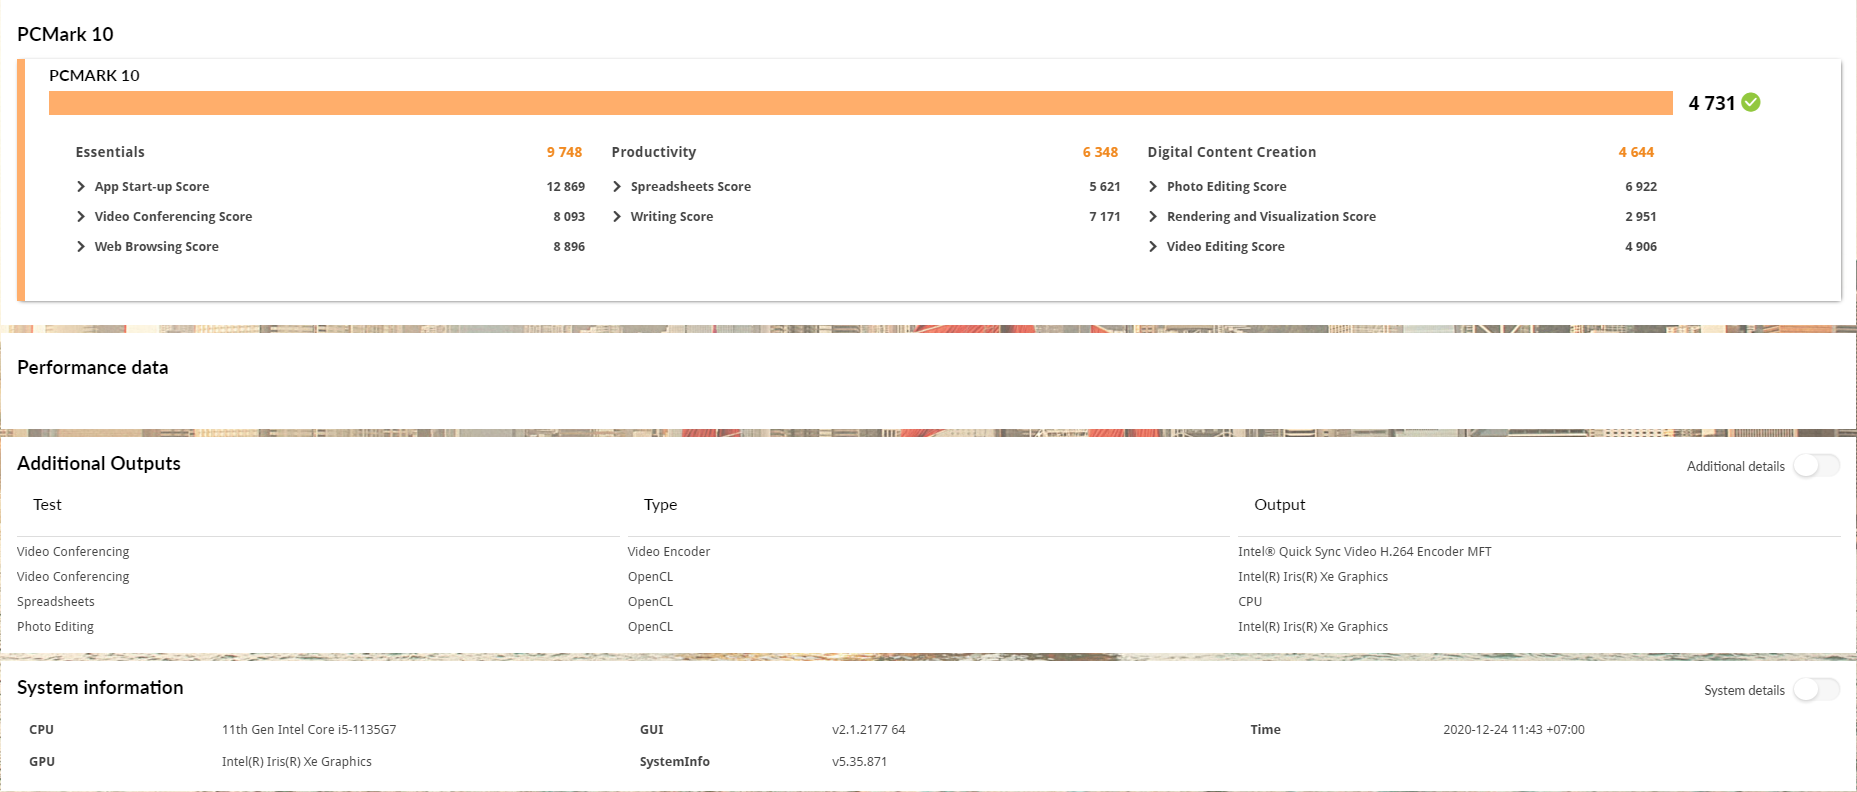Click the Additional Outputs heading
The width and height of the screenshot is (1857, 792).
coord(99,464)
